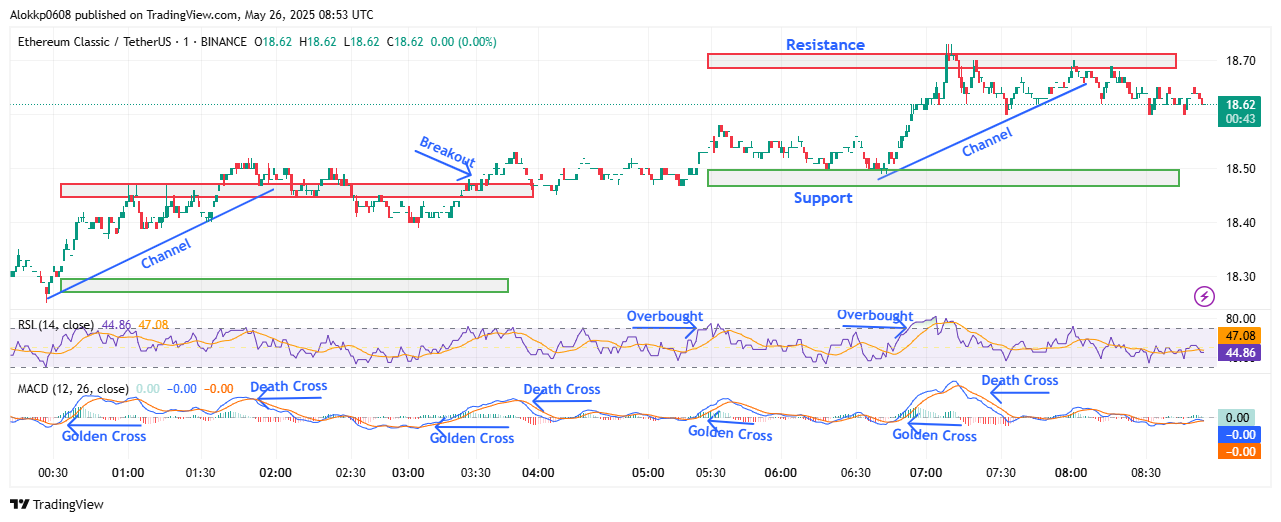Click the low value L18.62

coord(360,42)
